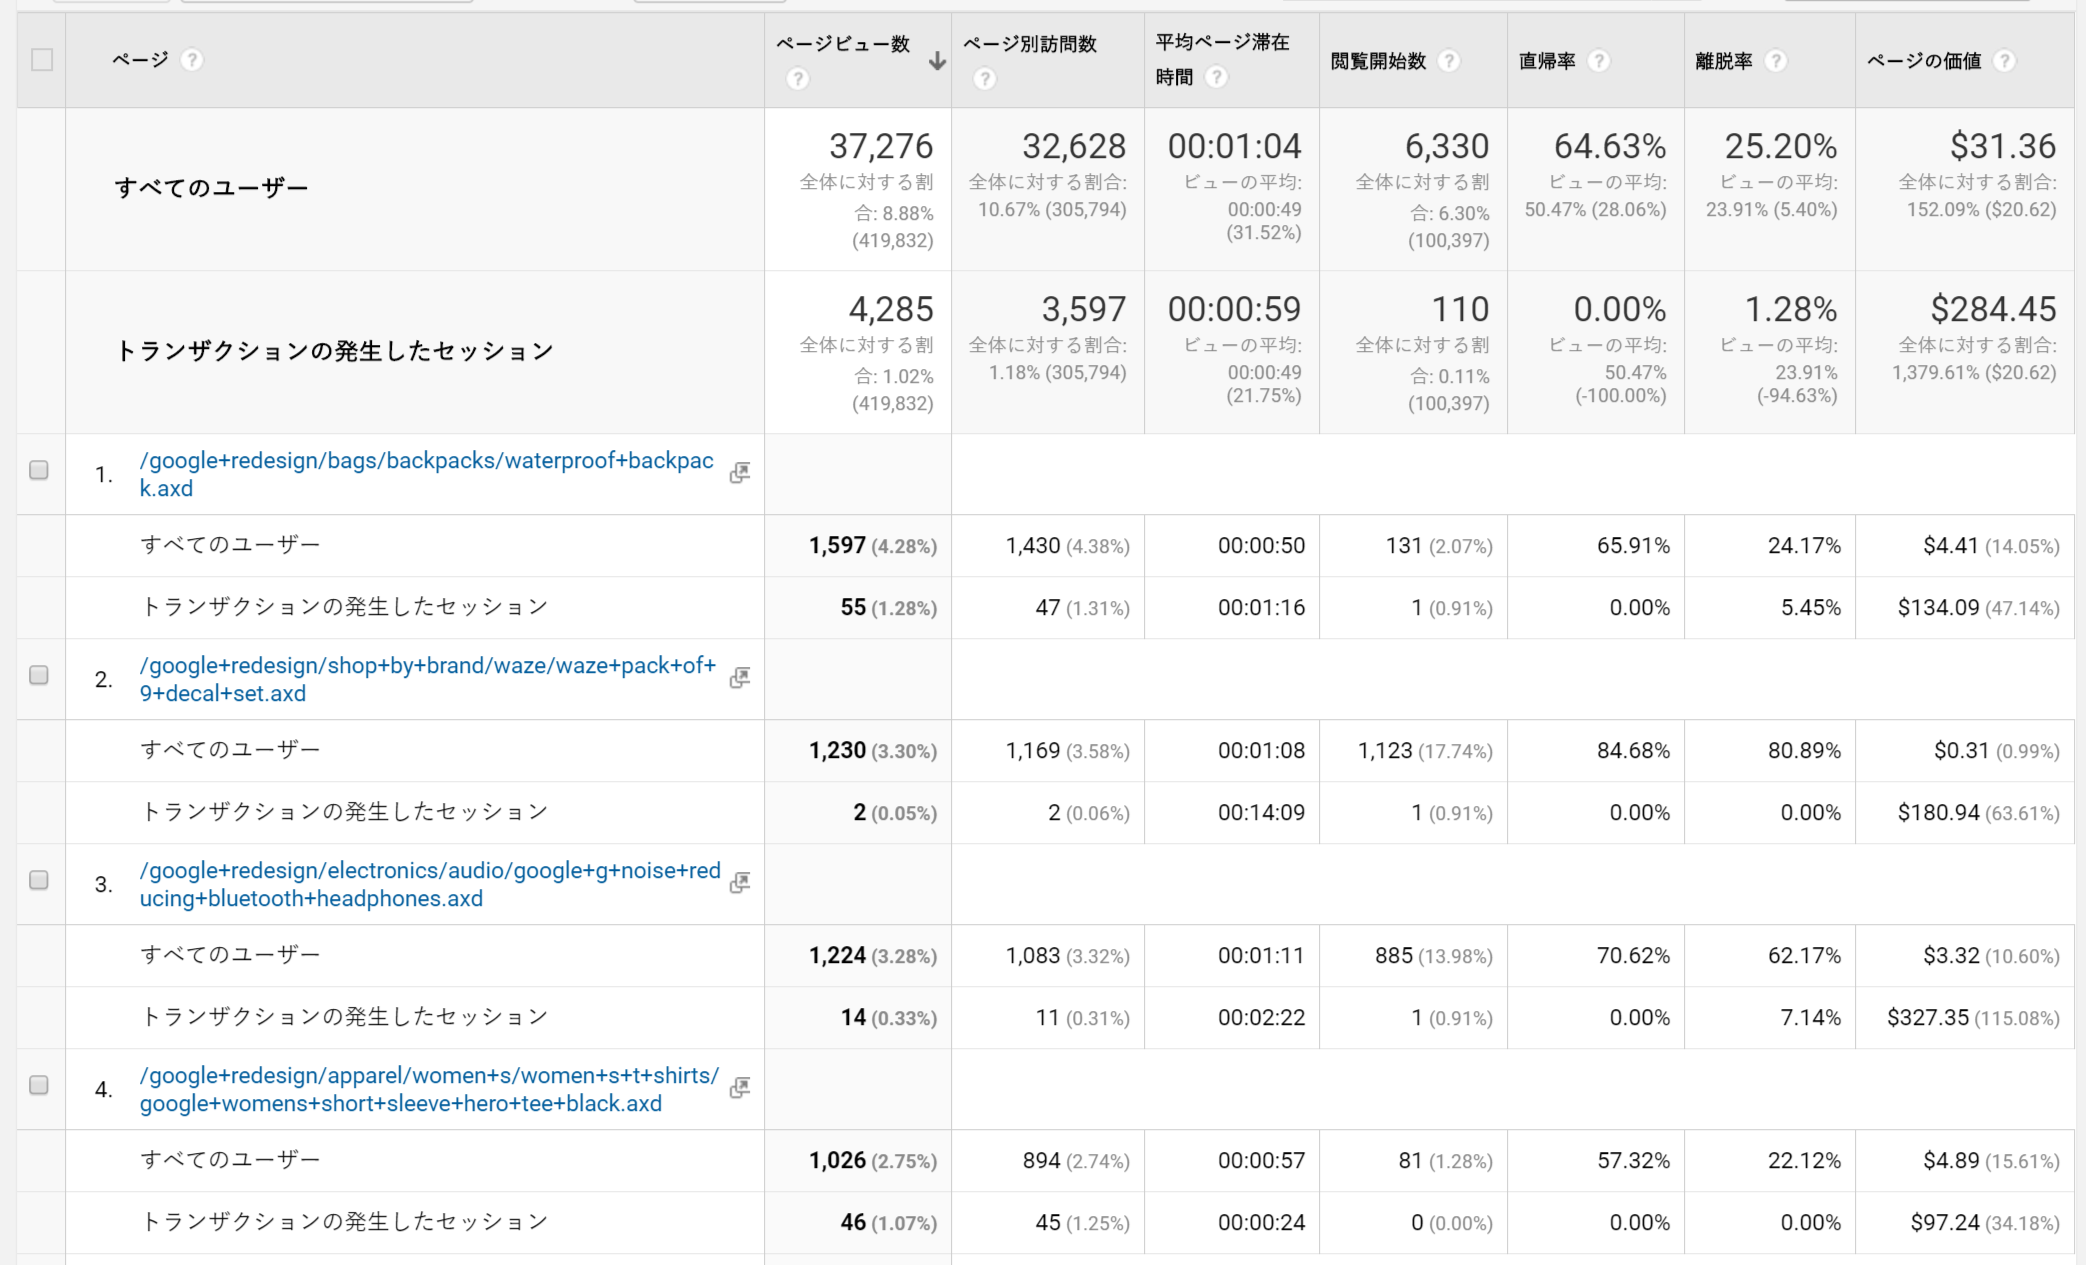Image resolution: width=2086 pixels, height=1265 pixels.
Task: Click help icon beside ページの価値 header
Action: point(2003,61)
